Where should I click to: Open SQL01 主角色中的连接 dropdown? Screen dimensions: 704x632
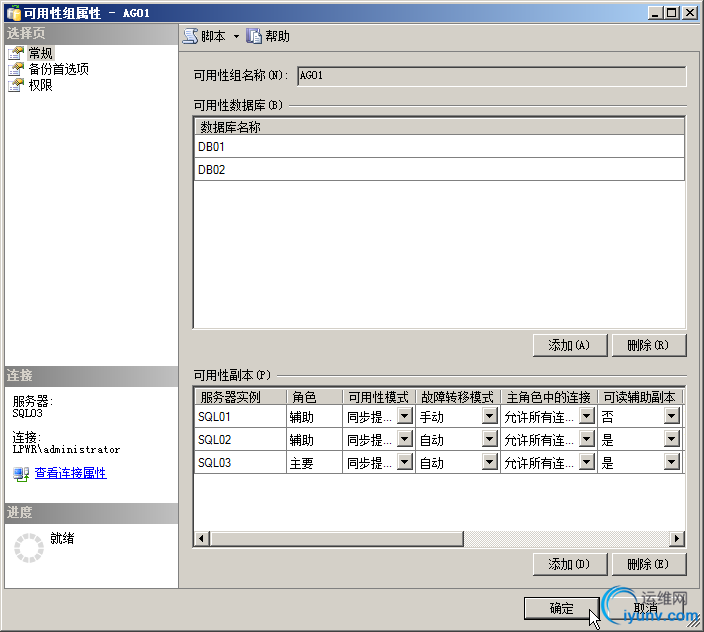[x=587, y=416]
